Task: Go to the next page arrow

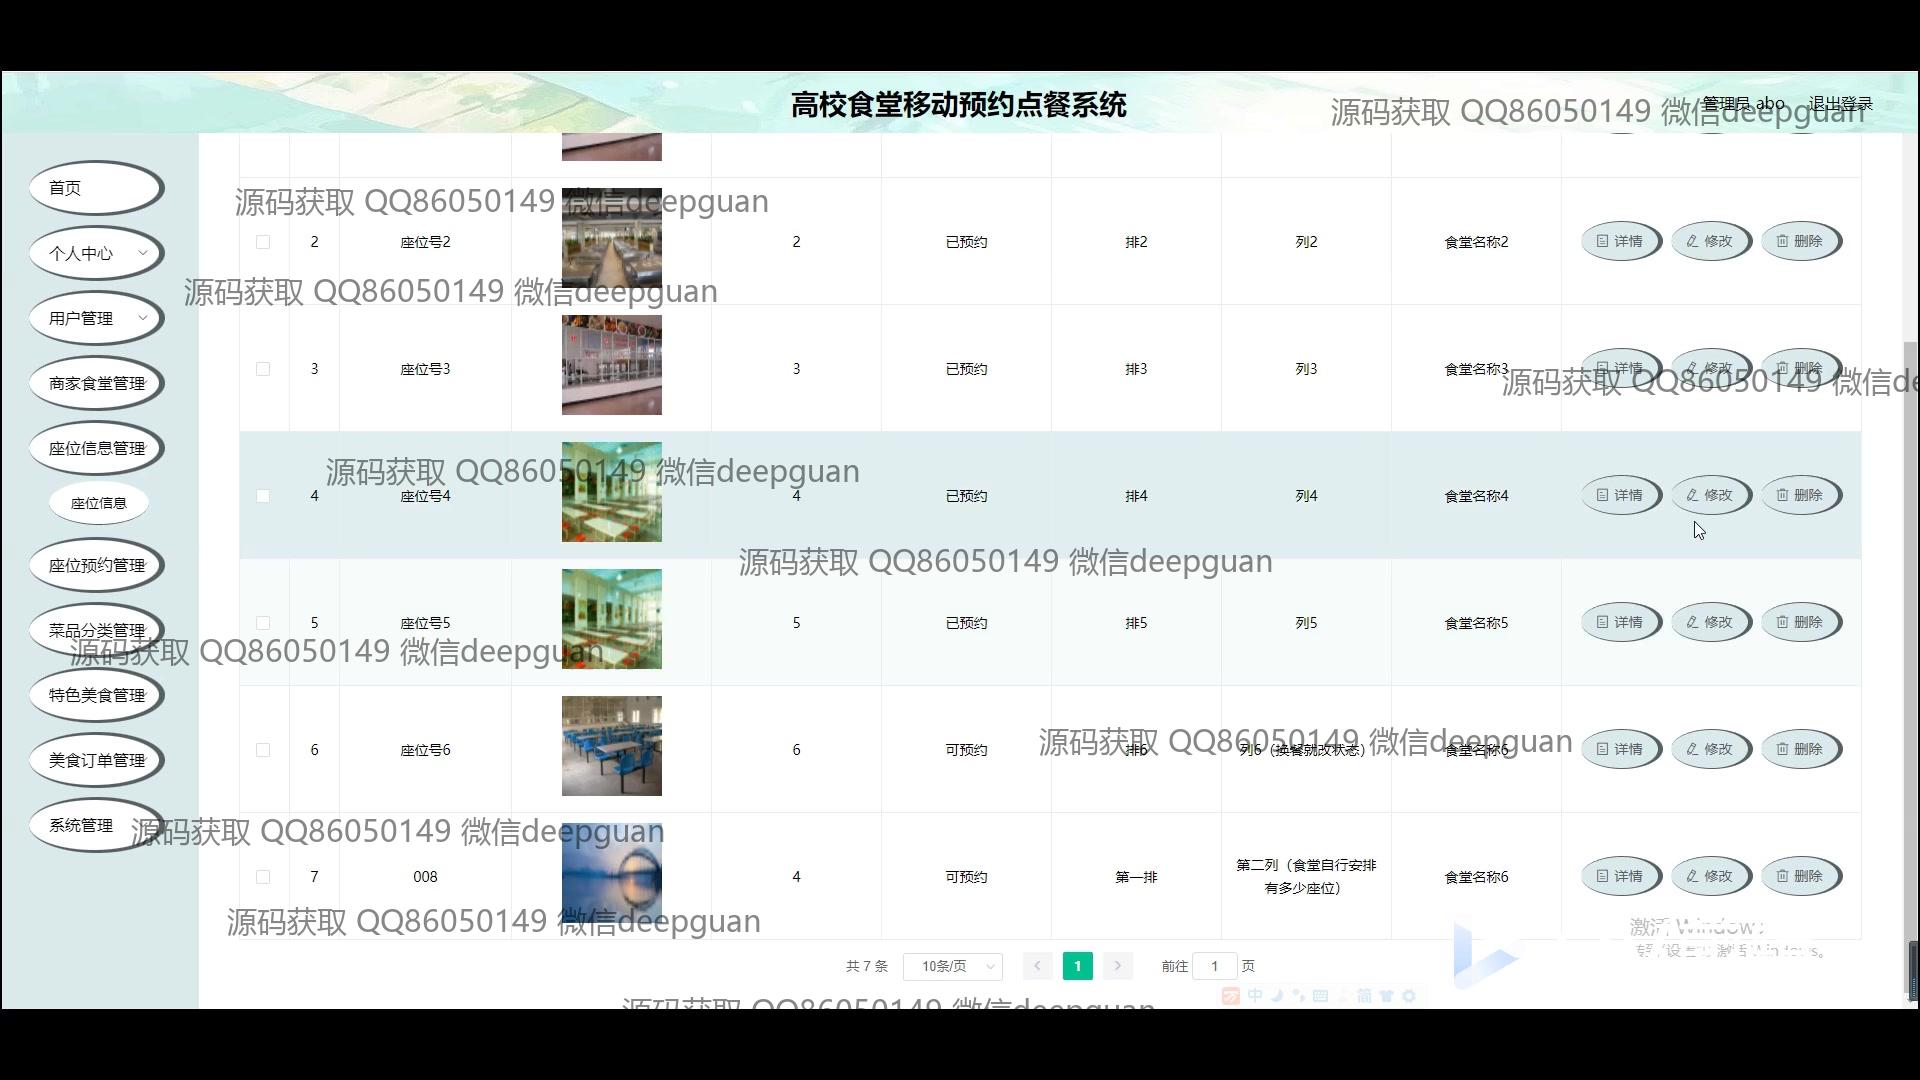Action: [x=1117, y=966]
